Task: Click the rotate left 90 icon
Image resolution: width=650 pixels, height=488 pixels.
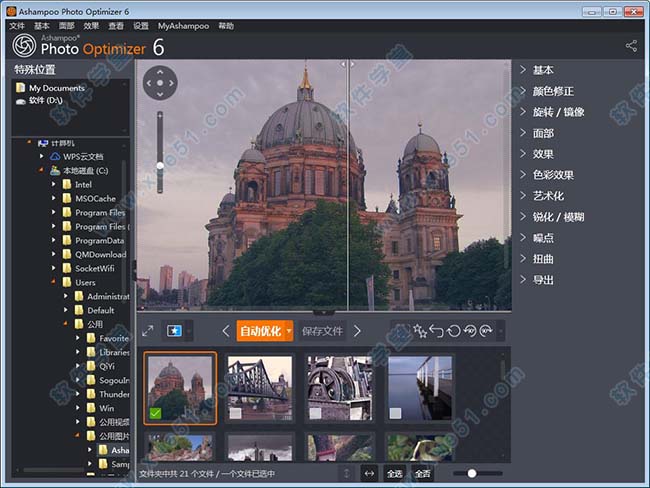Action: tap(470, 331)
